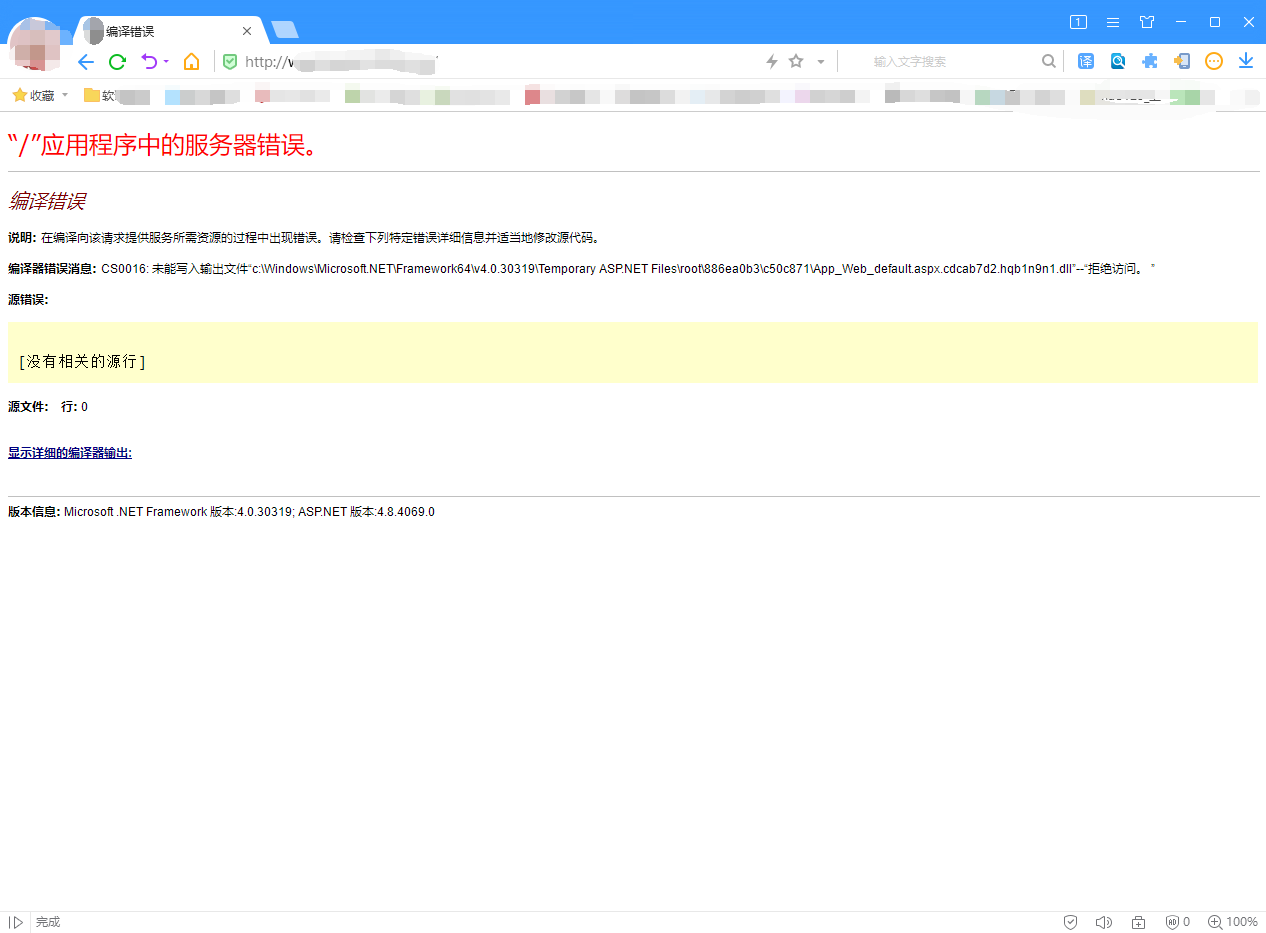1266x933 pixels.
Task: Open the translate extension icon
Action: (x=1086, y=61)
